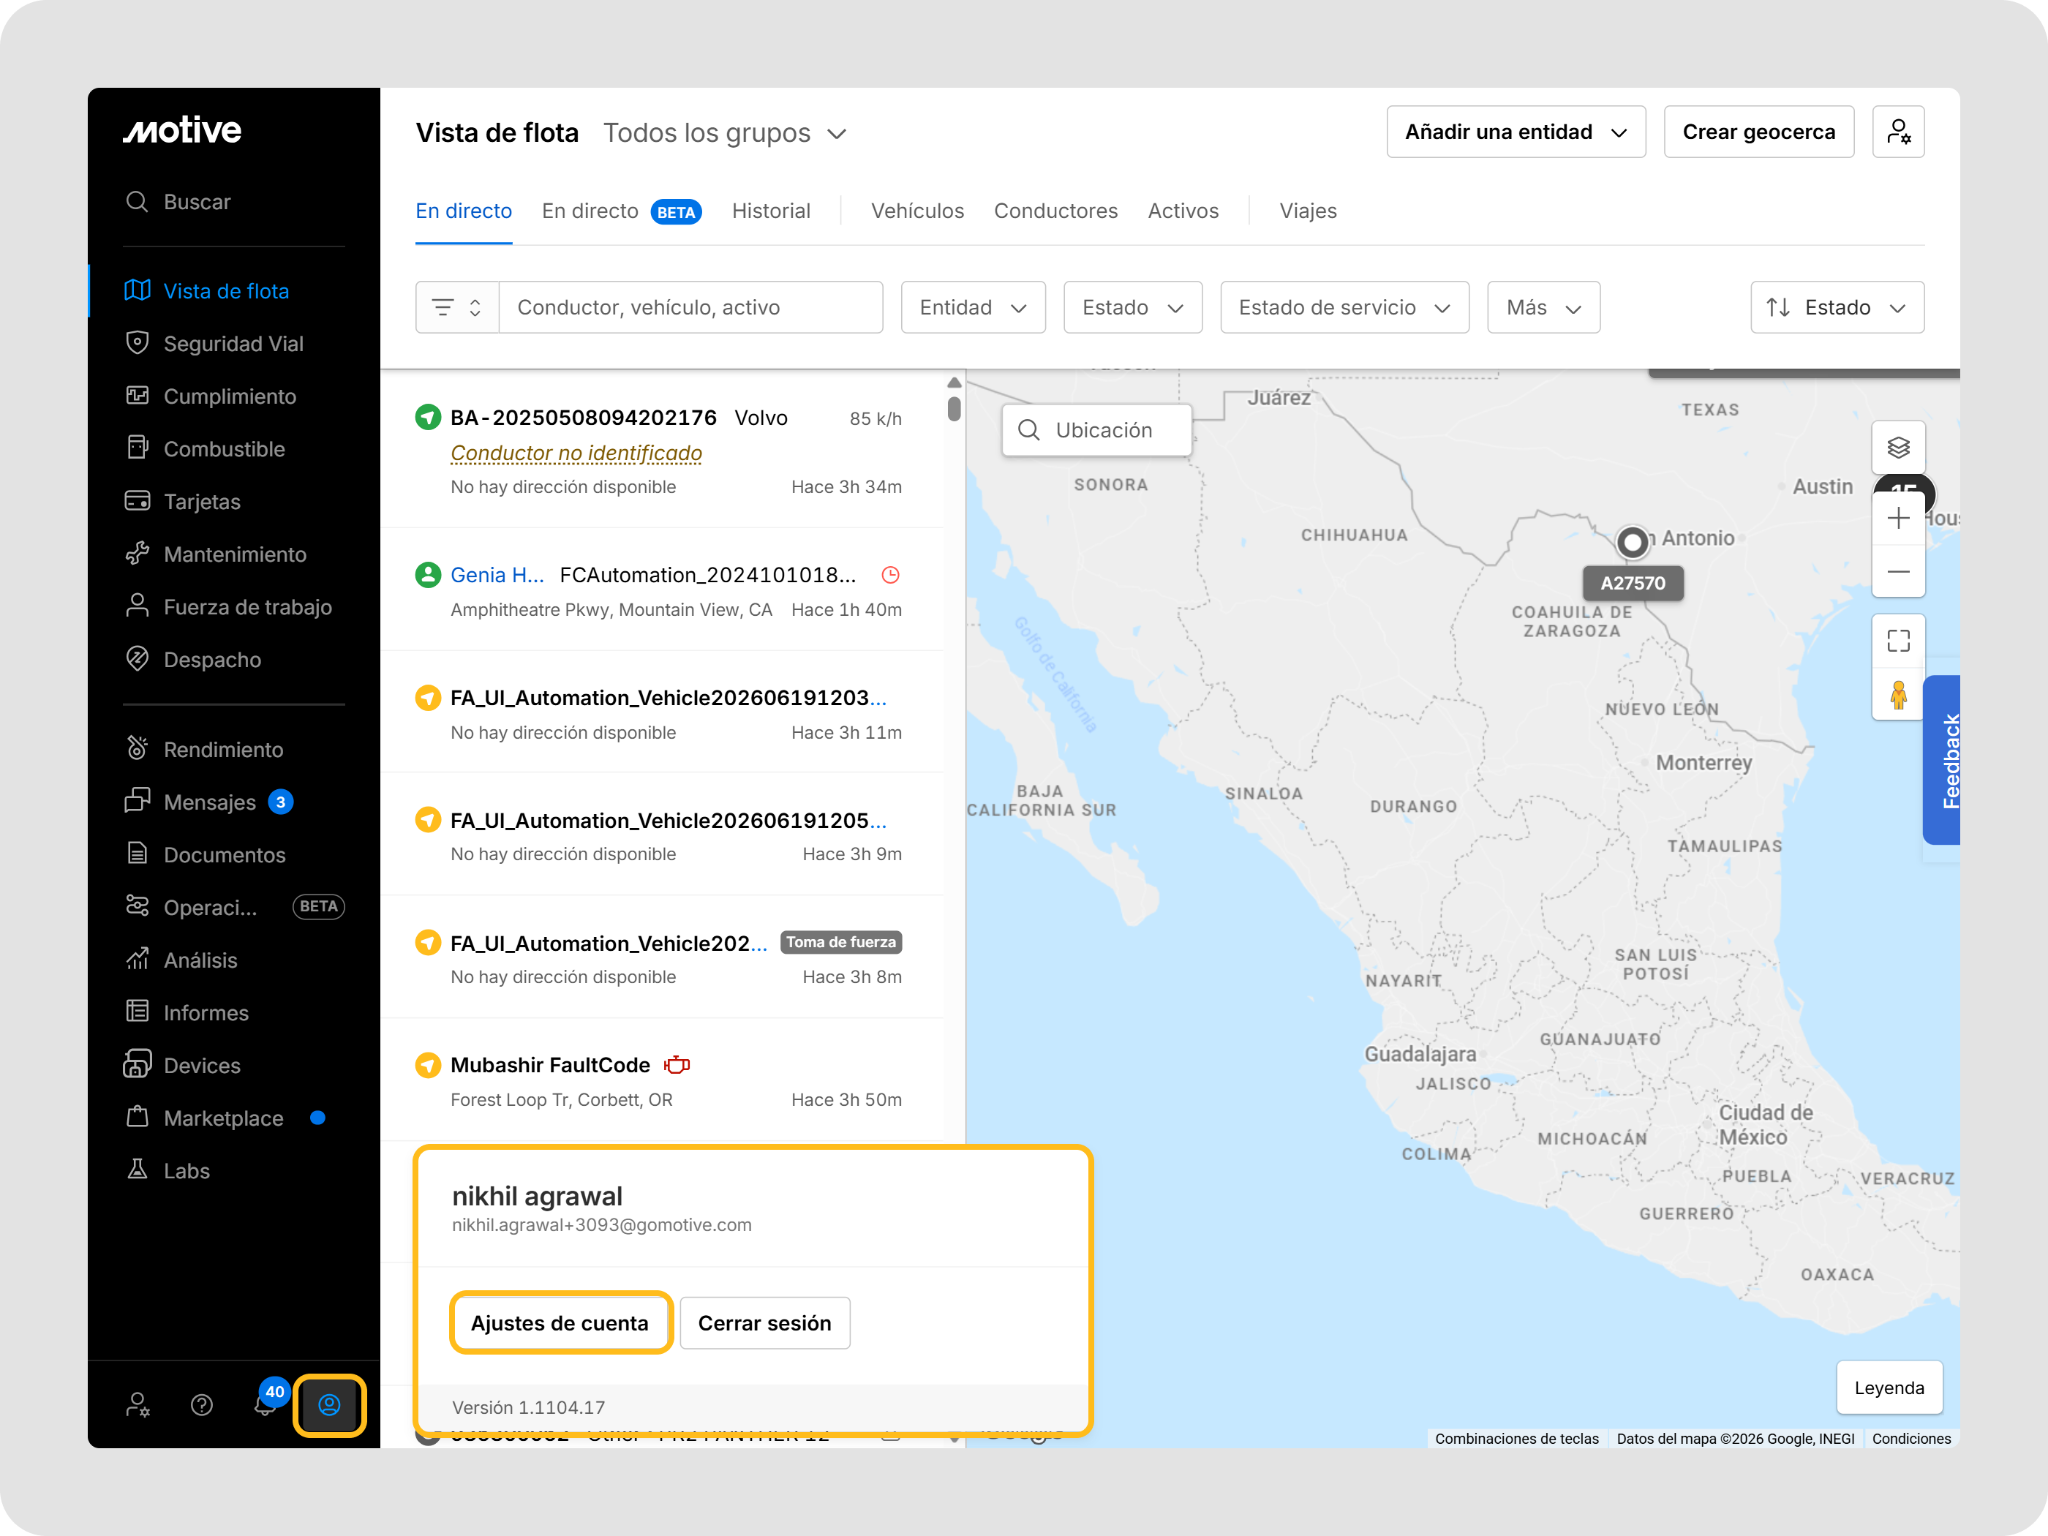Open the Estado filter dropdown

point(1133,307)
